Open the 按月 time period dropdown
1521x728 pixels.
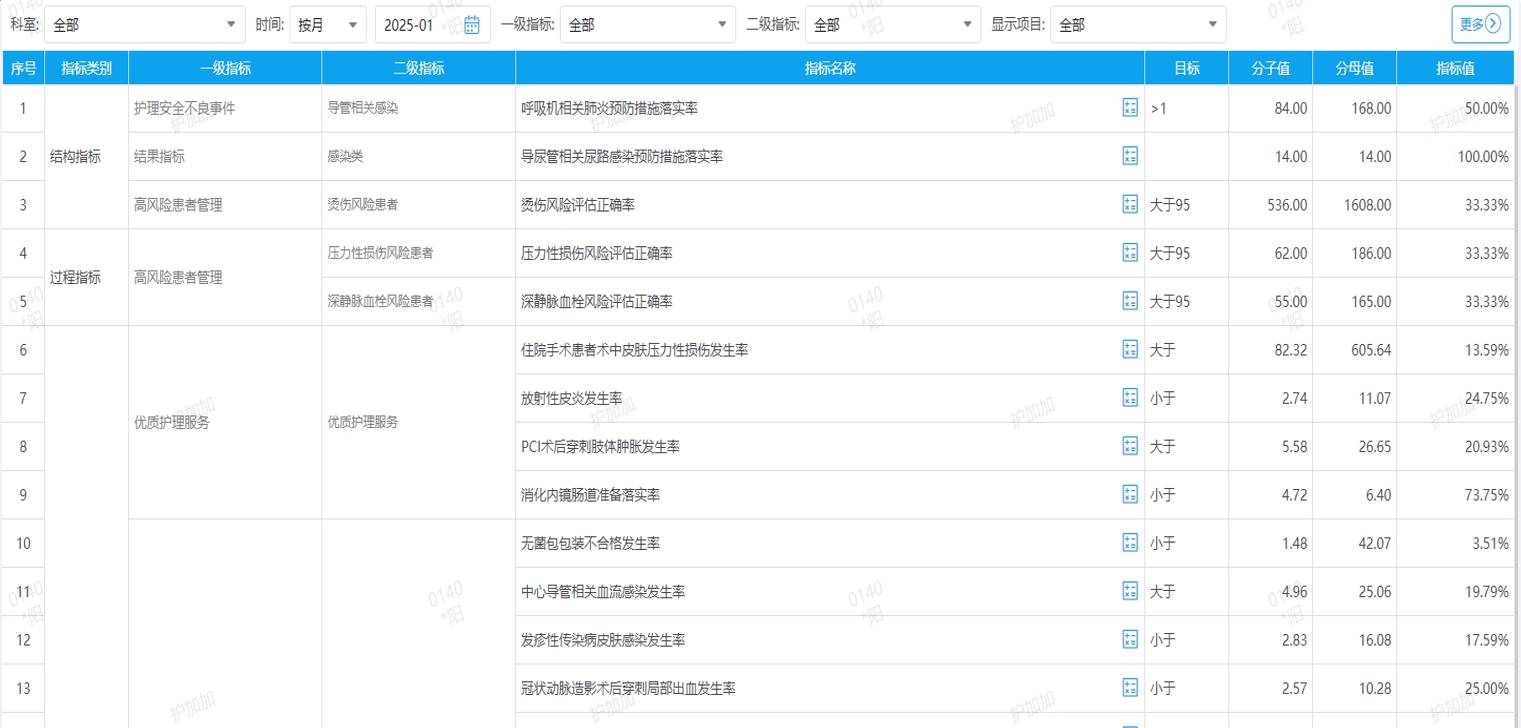pyautogui.click(x=327, y=25)
